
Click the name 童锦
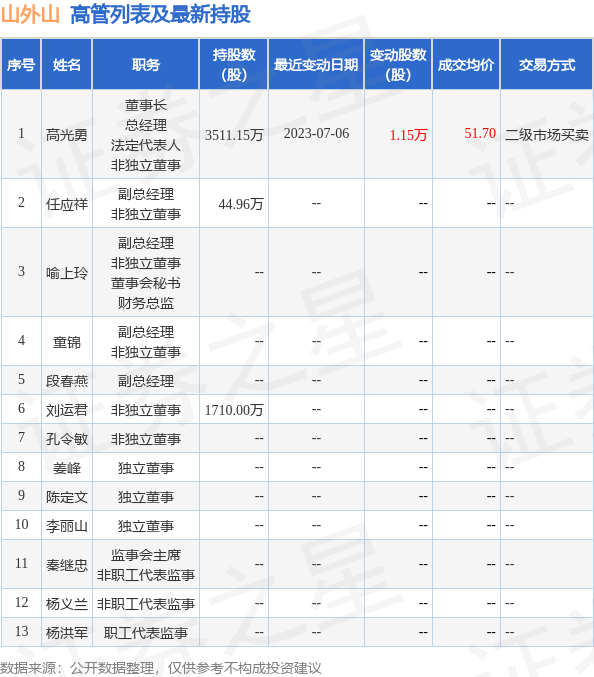tap(66, 342)
